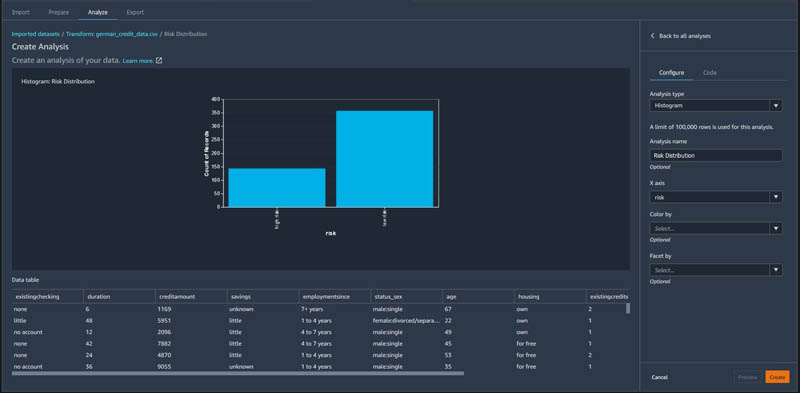Open the Learn more external link icon
This screenshot has width=800, height=393.
tap(159, 61)
